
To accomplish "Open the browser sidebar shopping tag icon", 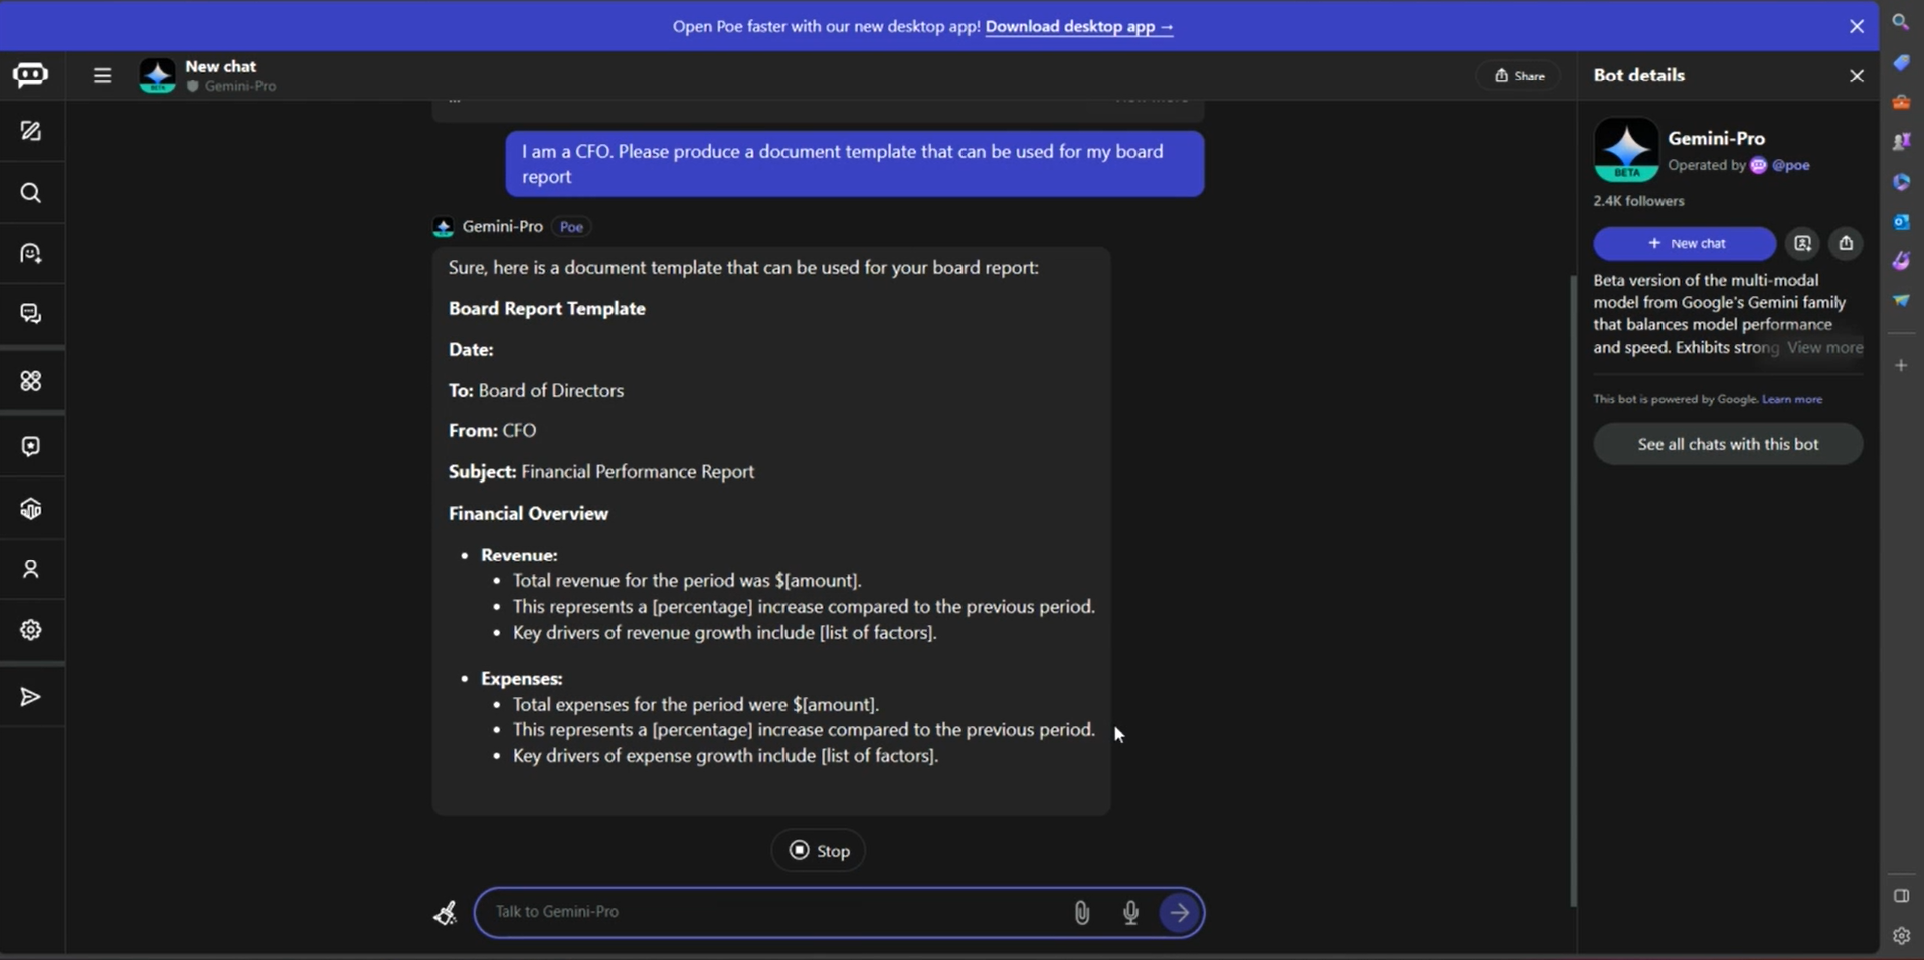I will click(1901, 62).
